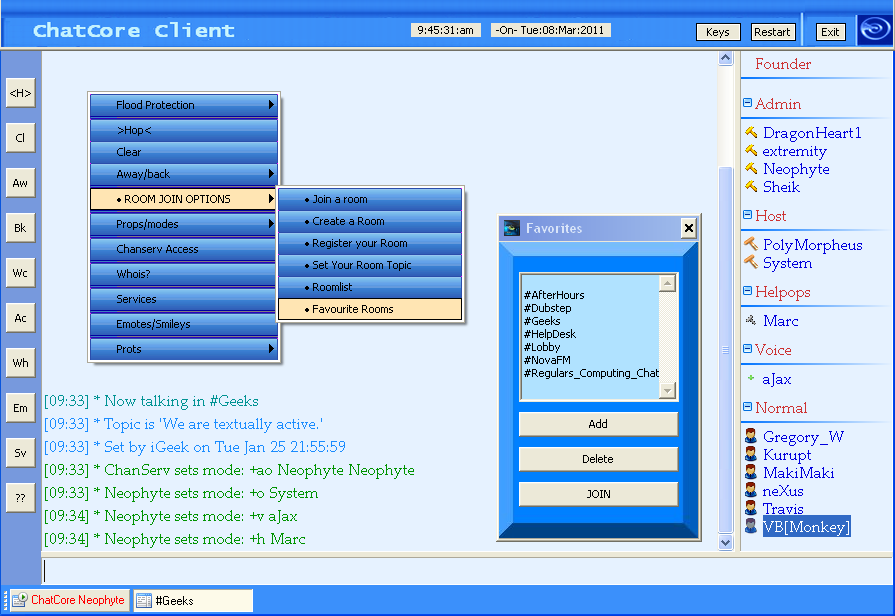Click the user avatar beside MakiMaki
Image resolution: width=895 pixels, height=616 pixels.
tap(751, 472)
